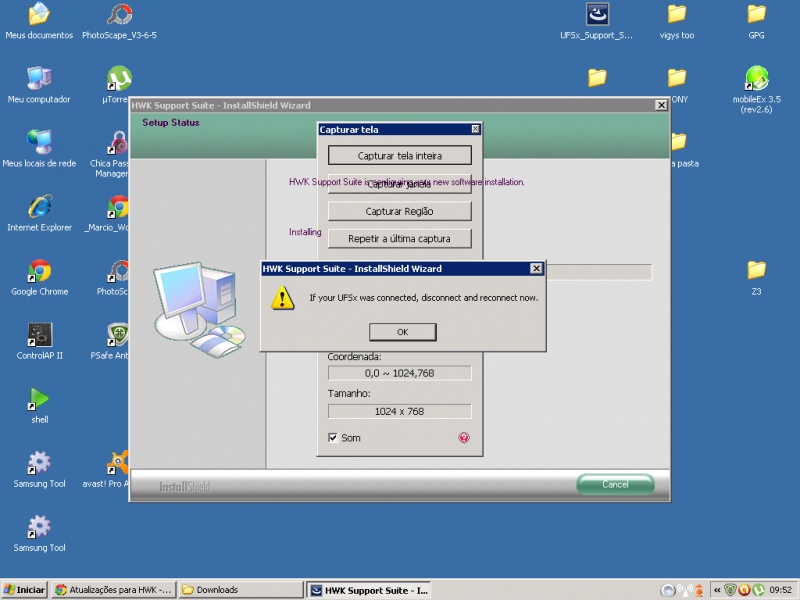
Task: Select the unlabeled folder below UFSx_Support_S...
Action: [x=597, y=78]
